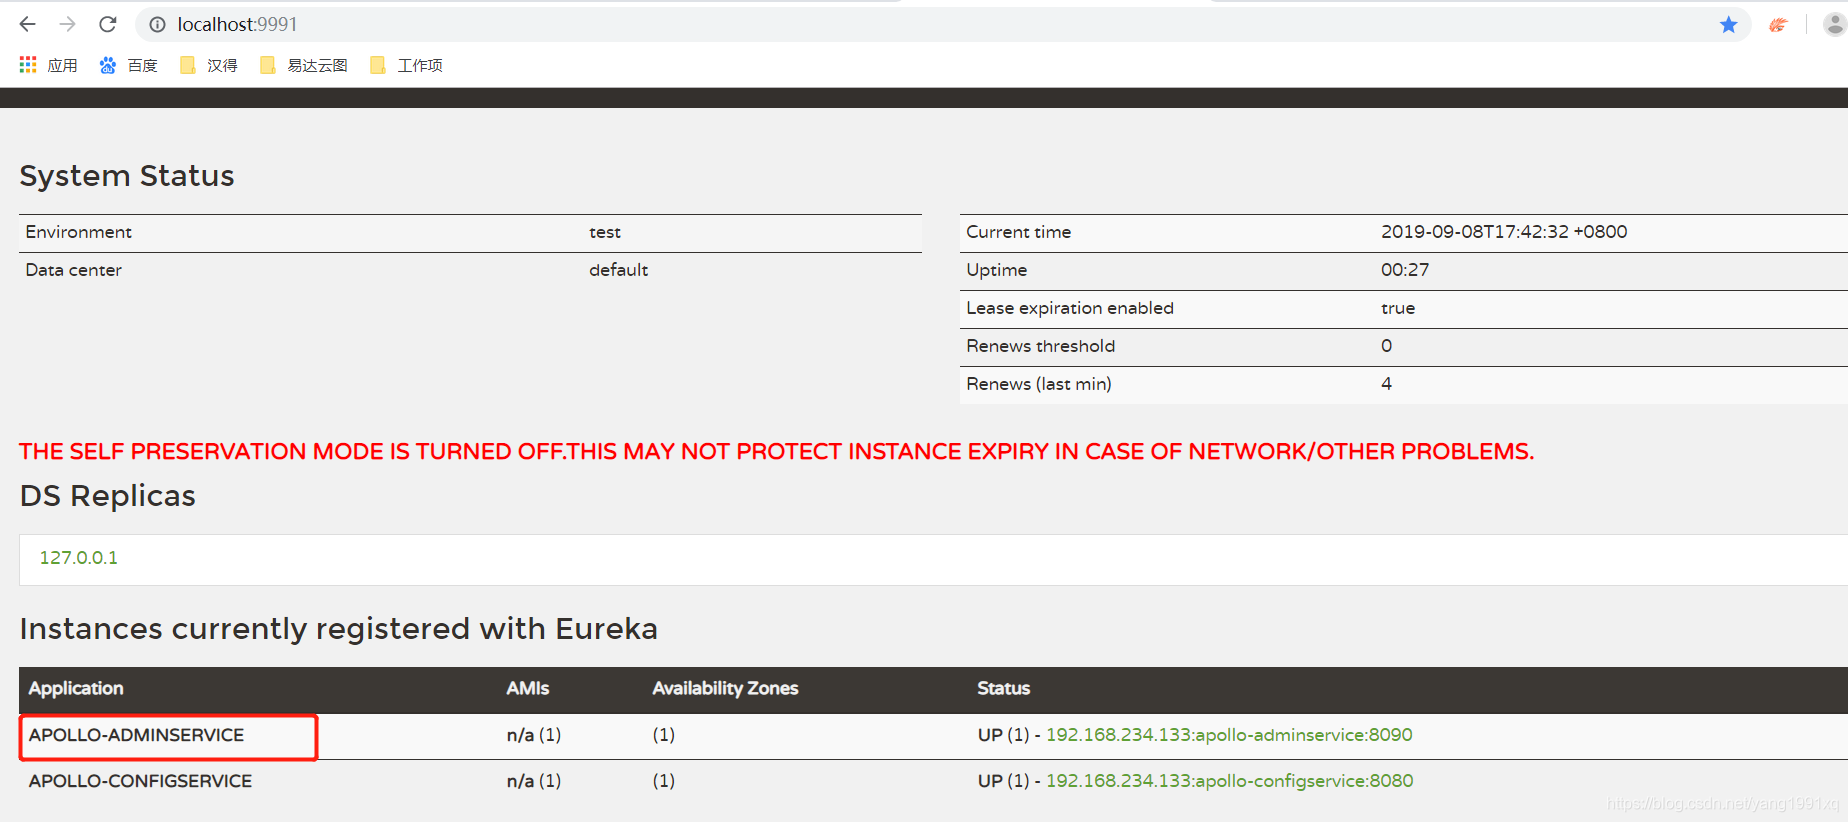Click n/a (1) in the APOLLO-ADMINSERVICE row

pos(534,735)
